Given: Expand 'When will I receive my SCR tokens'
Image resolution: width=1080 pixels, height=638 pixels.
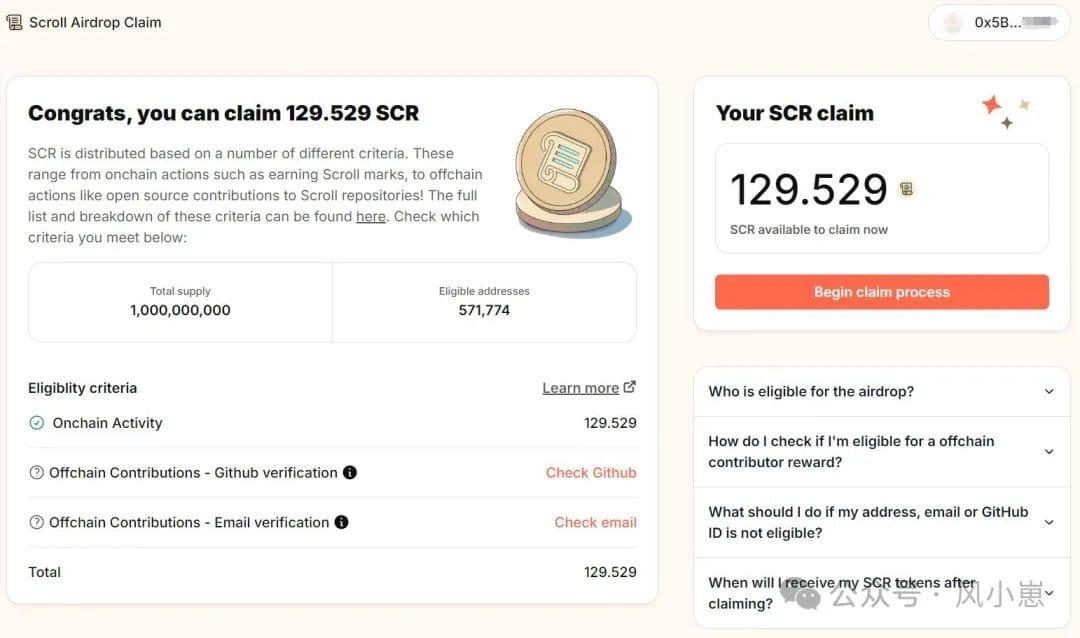Looking at the screenshot, I should [882, 593].
